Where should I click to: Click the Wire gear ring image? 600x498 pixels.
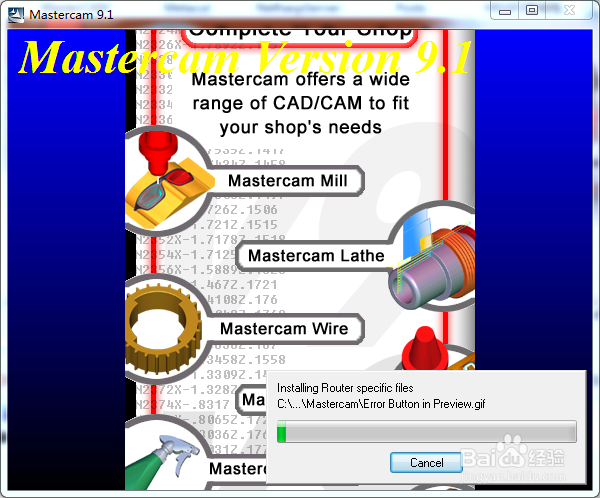(x=163, y=329)
